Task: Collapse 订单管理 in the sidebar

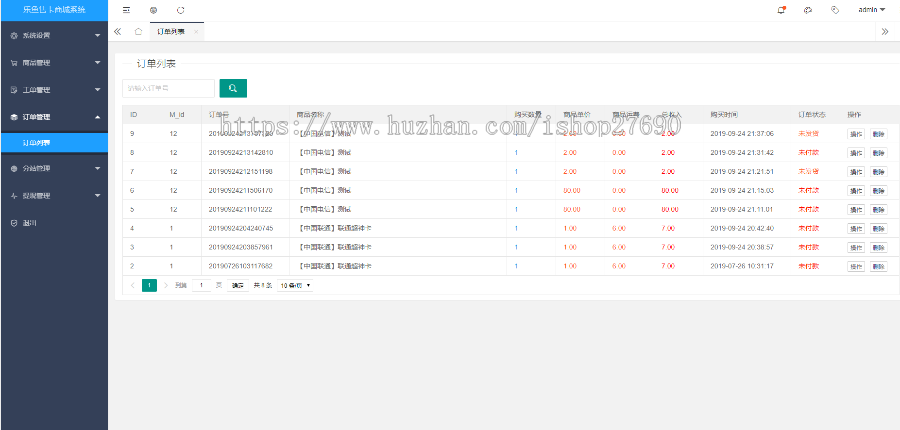Action: tap(54, 117)
